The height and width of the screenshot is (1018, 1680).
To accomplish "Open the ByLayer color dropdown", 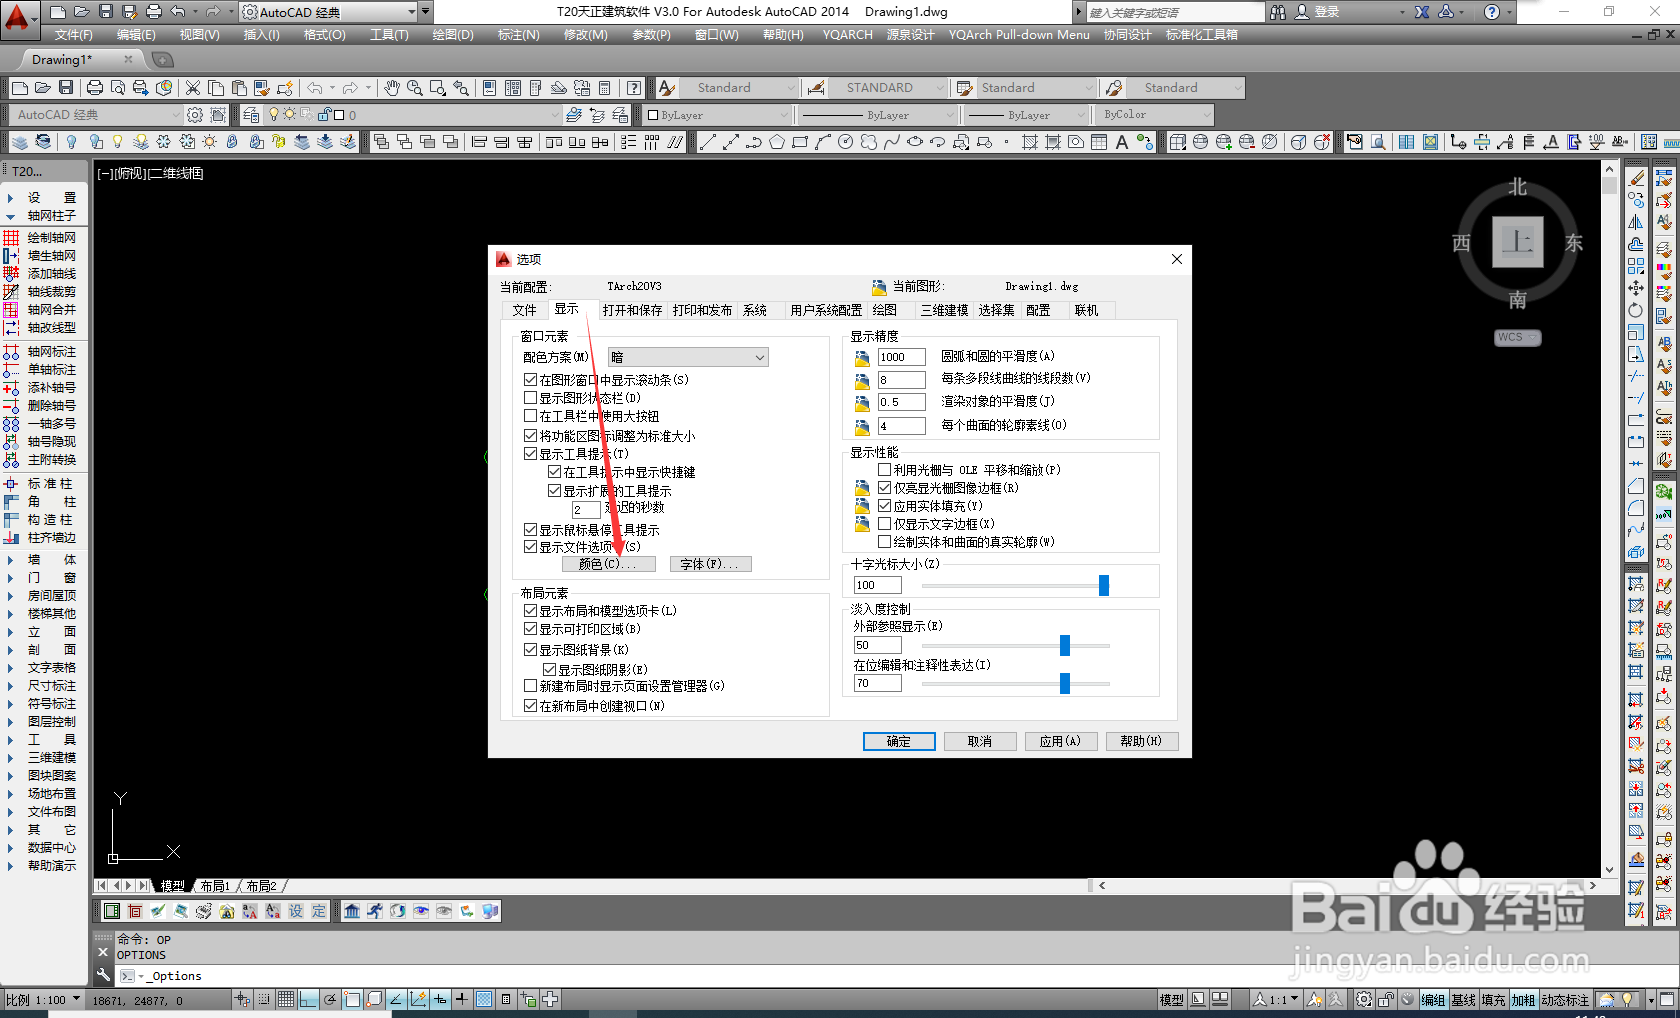I will click(717, 115).
